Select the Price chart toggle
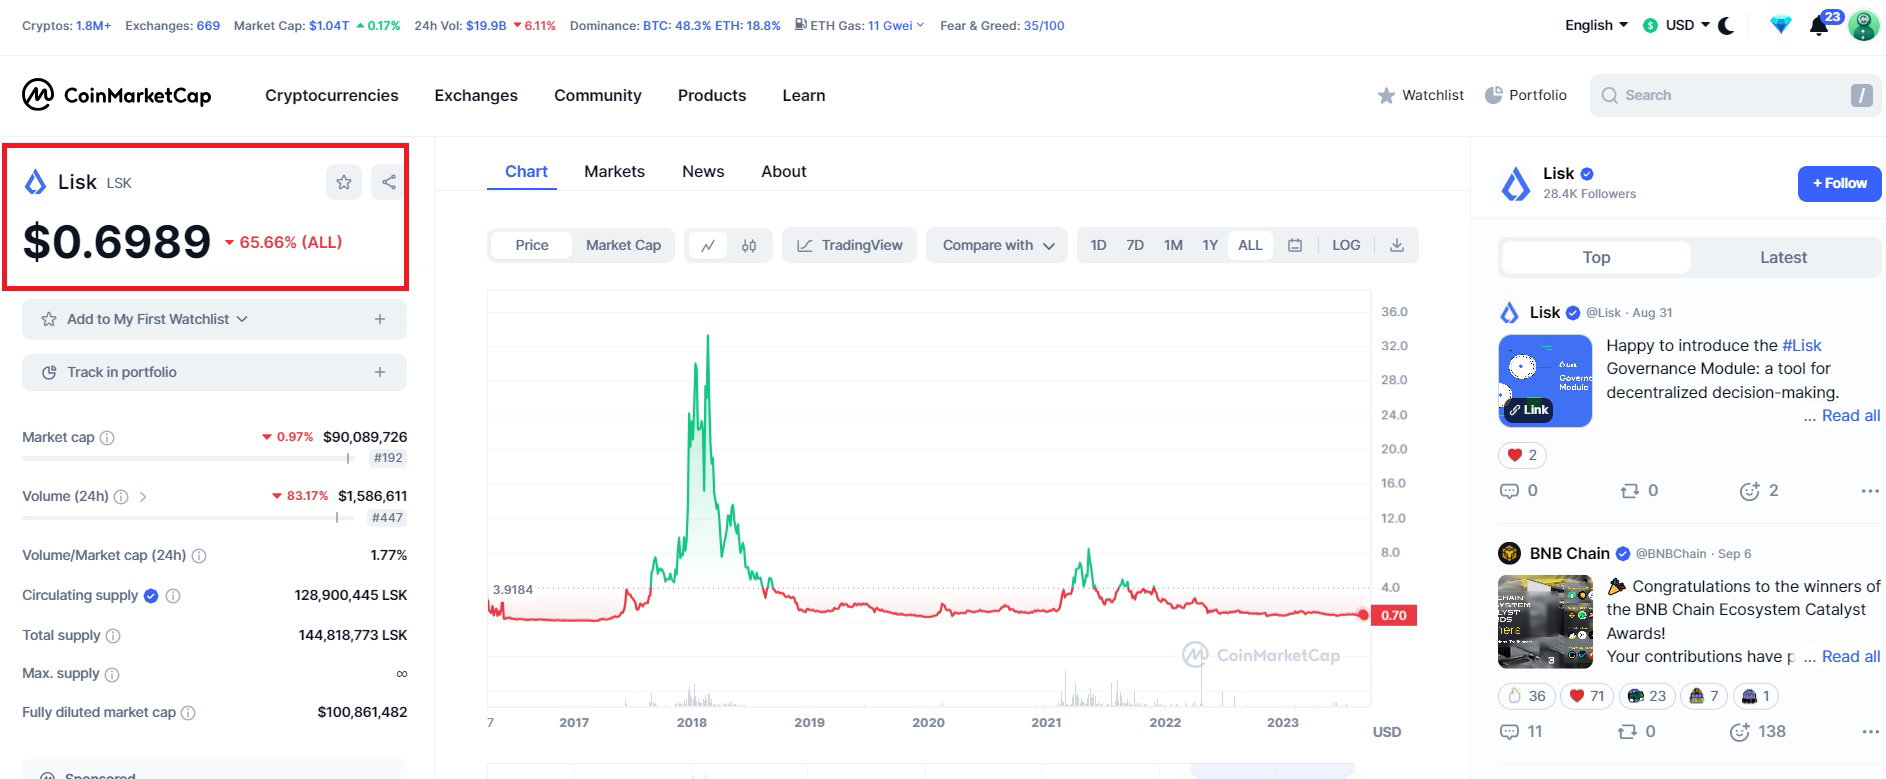This screenshot has width=1886, height=779. click(x=532, y=245)
